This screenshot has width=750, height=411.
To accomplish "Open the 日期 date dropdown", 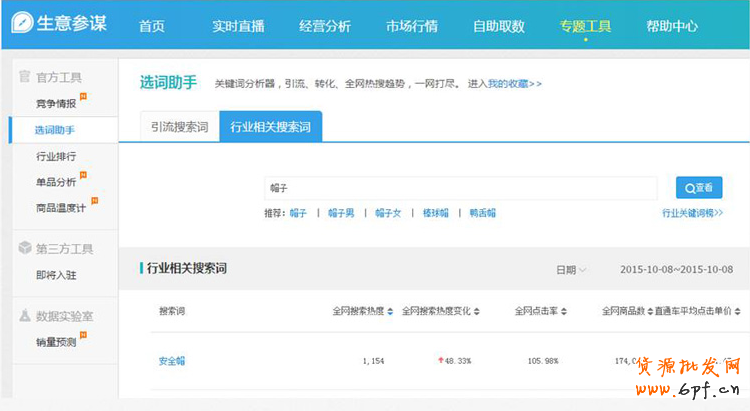I will [571, 270].
